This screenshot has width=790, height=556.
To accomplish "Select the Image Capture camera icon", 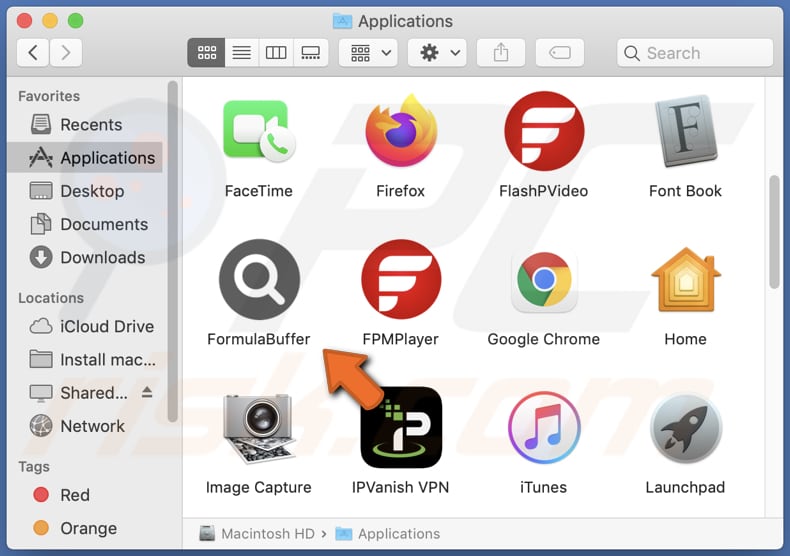I will tap(259, 428).
